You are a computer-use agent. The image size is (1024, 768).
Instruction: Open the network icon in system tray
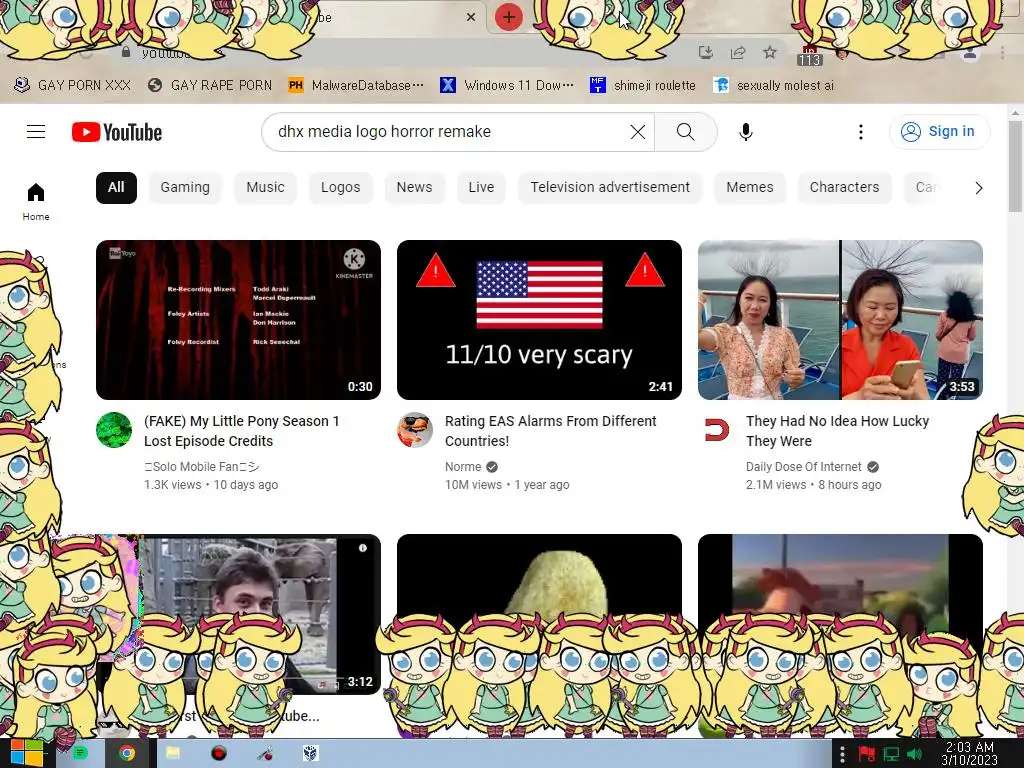tap(891, 755)
